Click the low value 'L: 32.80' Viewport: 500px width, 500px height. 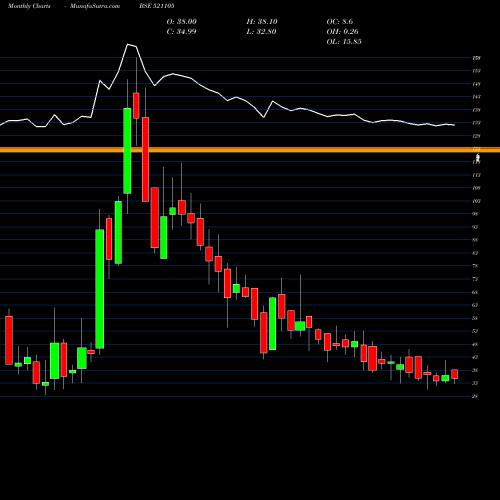pos(261,32)
